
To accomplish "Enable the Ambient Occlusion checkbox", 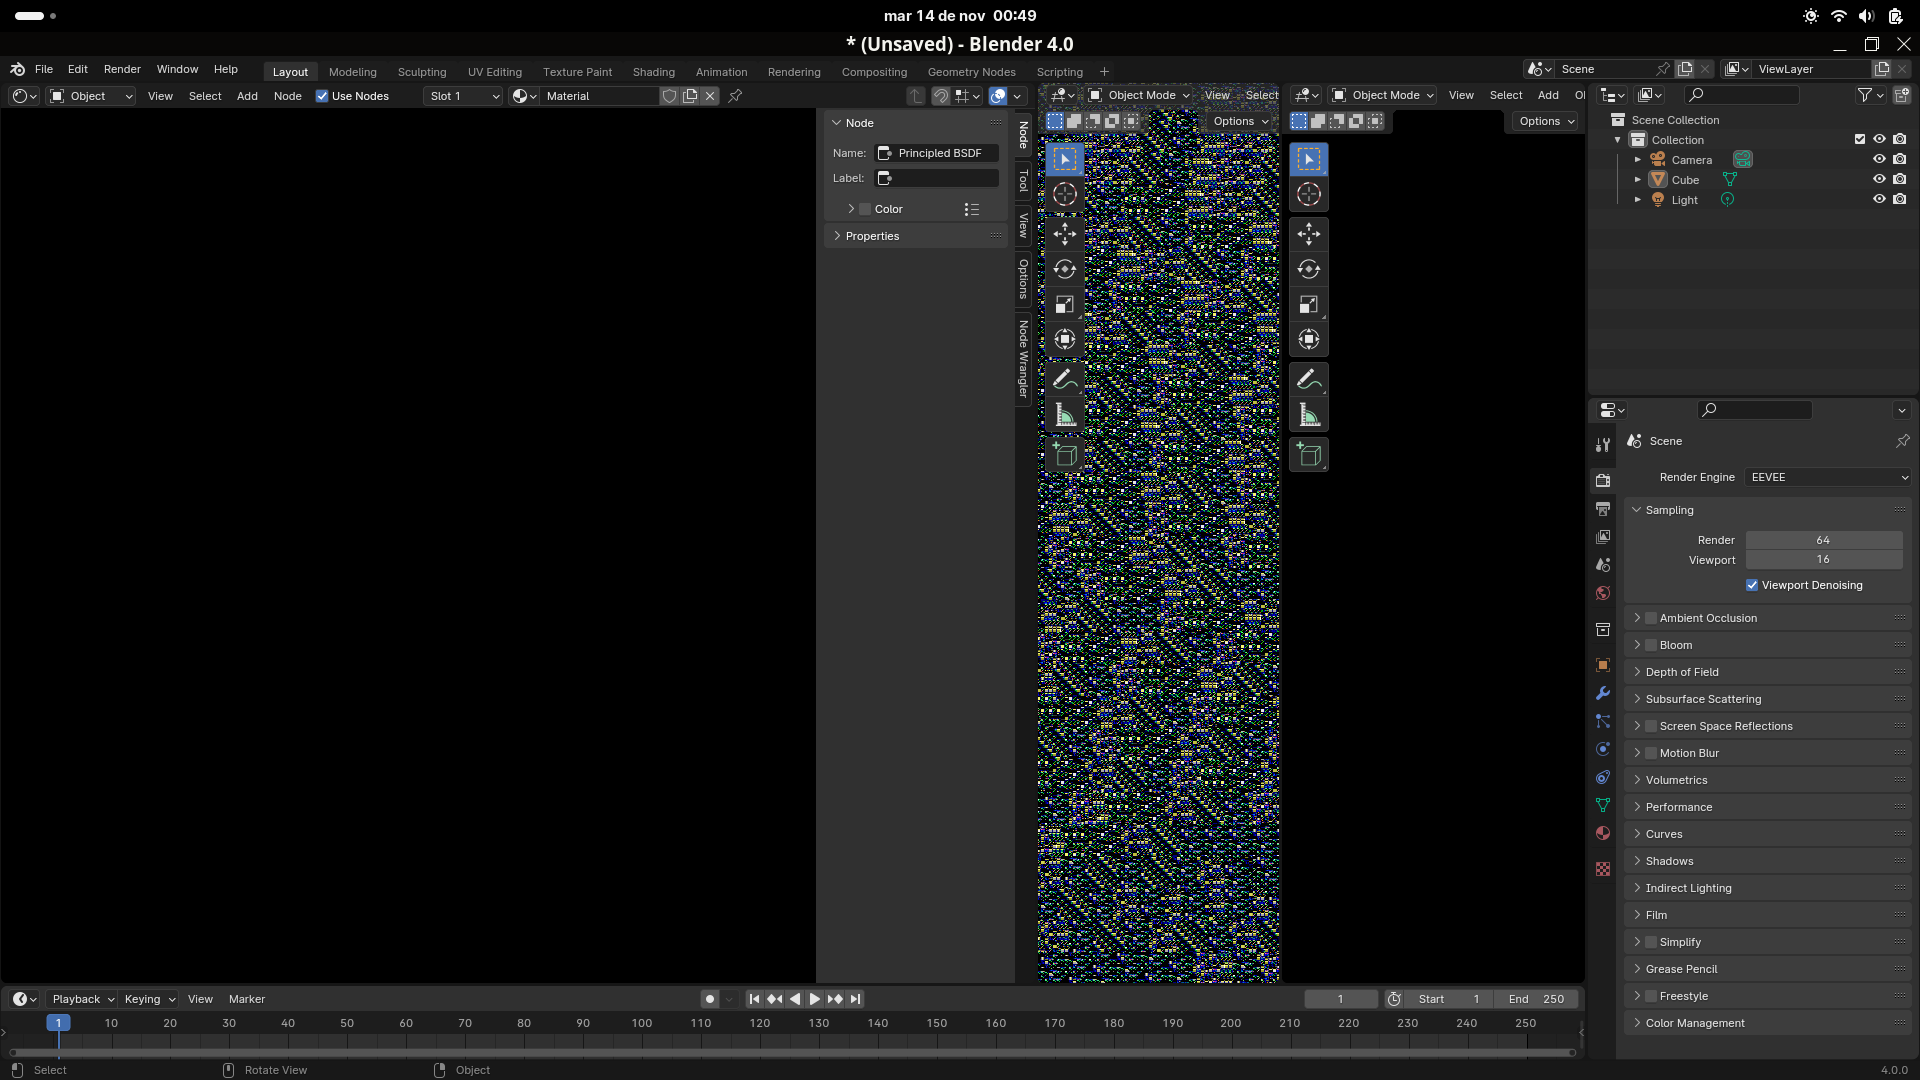I will tap(1652, 618).
